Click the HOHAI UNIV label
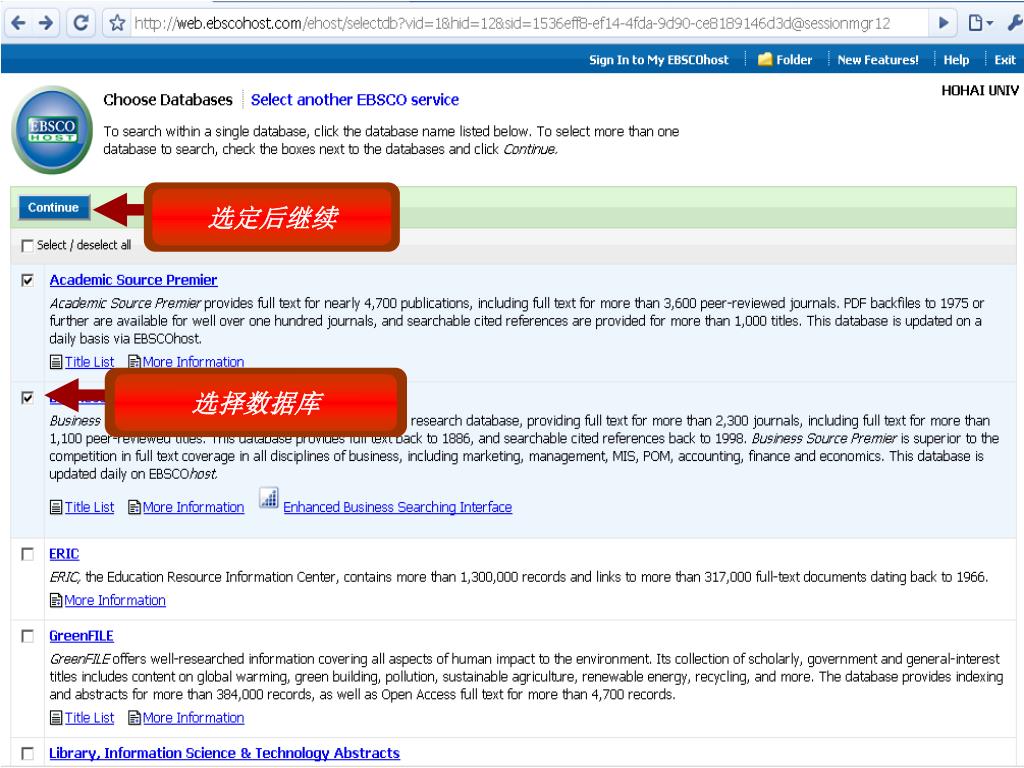The width and height of the screenshot is (1024, 768). coord(980,91)
